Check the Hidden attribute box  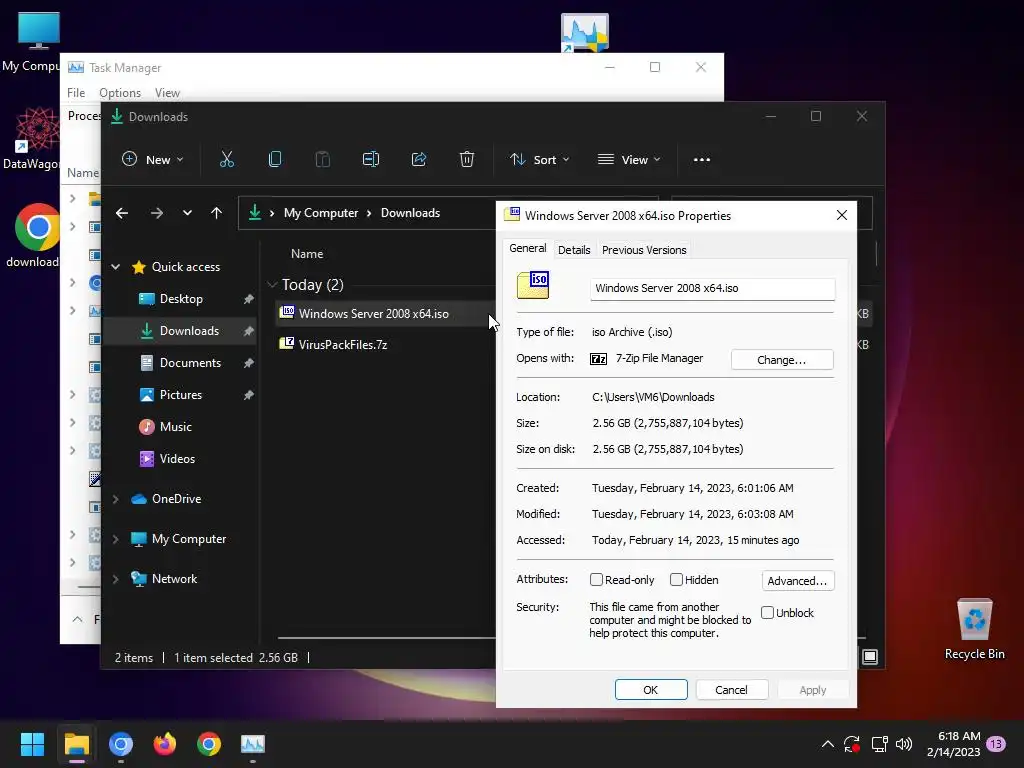[x=677, y=580]
